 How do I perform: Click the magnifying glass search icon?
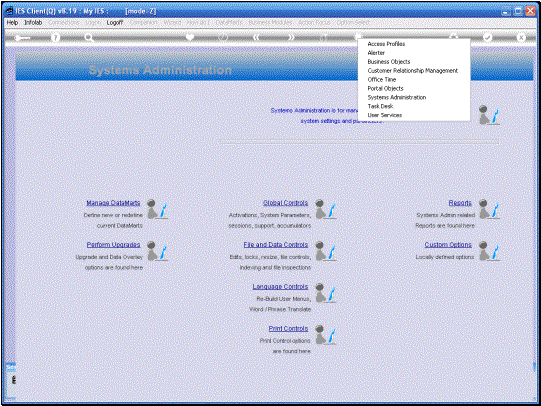[x=89, y=38]
